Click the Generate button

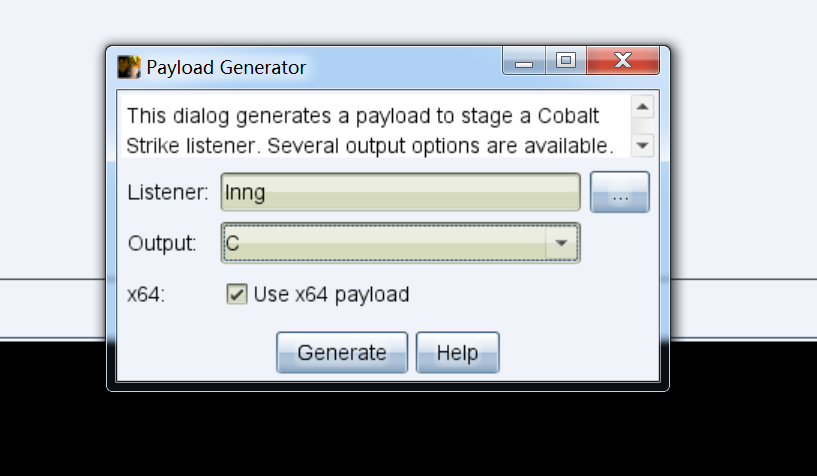coord(342,353)
